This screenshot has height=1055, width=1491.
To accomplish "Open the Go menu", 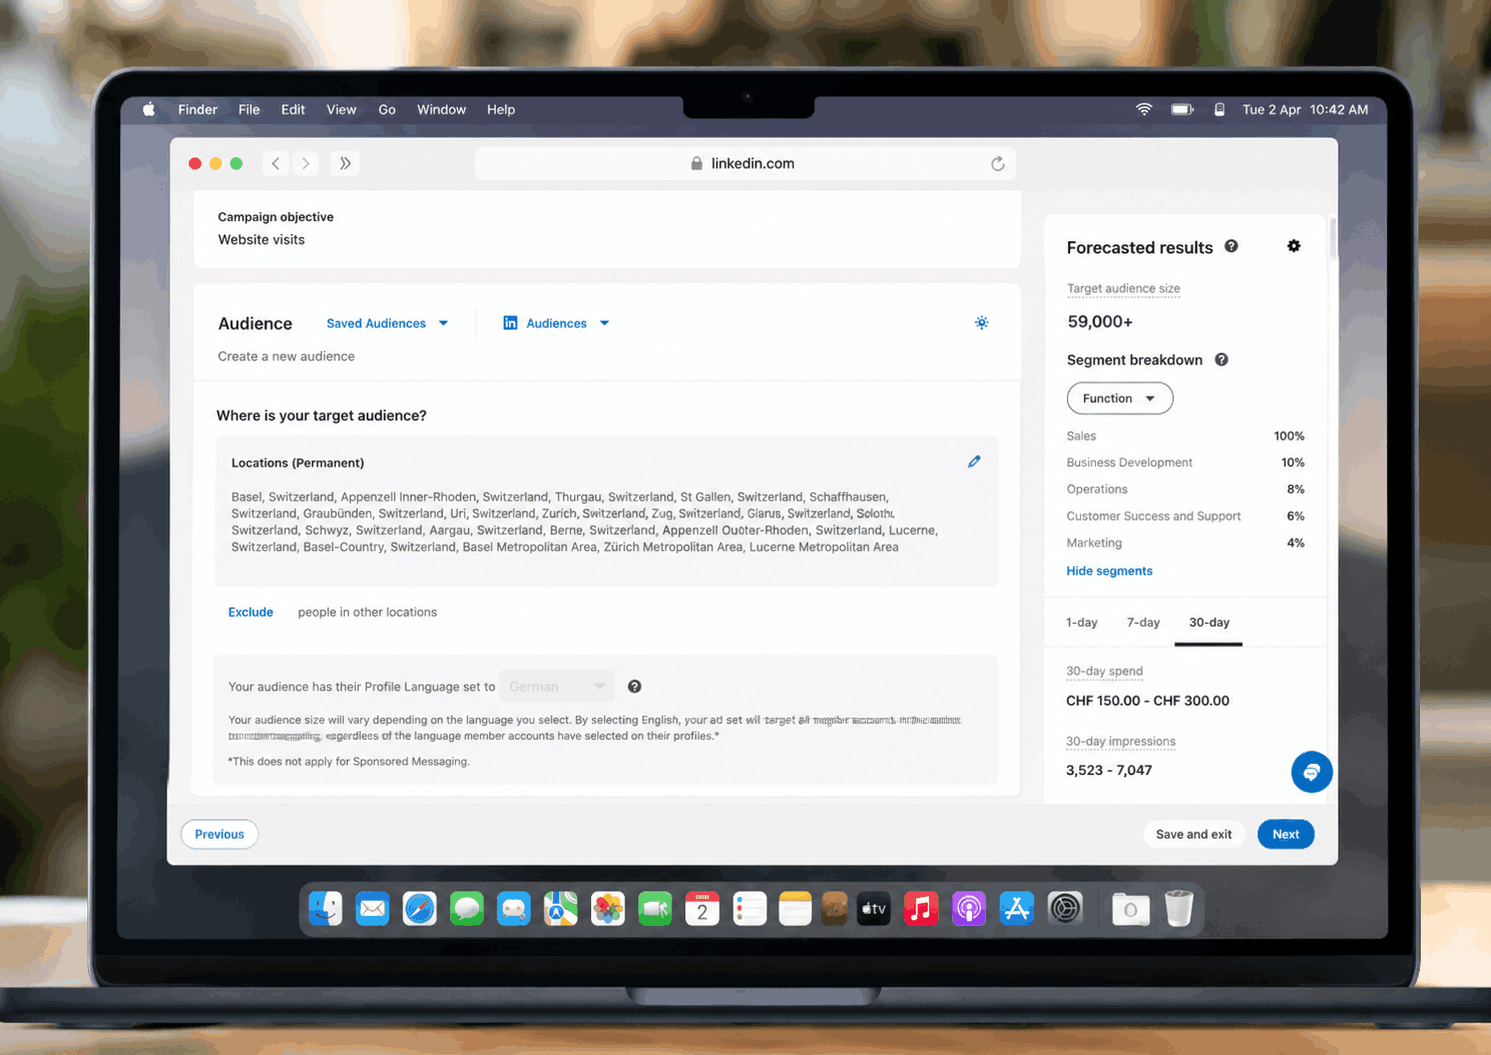I will (x=387, y=109).
